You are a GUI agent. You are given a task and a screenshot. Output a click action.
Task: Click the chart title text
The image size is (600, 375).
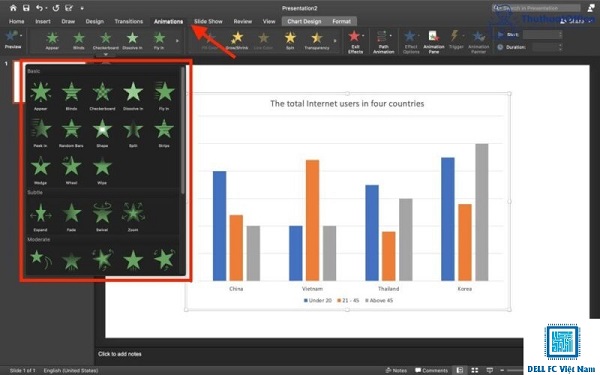pos(347,103)
